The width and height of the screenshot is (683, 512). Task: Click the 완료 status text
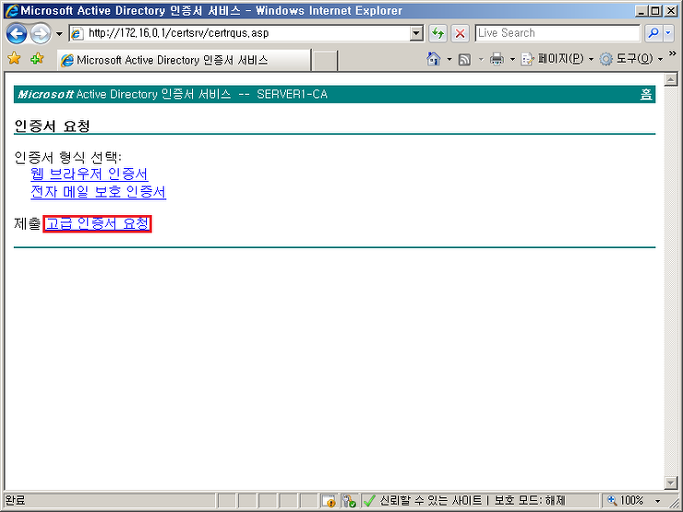point(15,501)
